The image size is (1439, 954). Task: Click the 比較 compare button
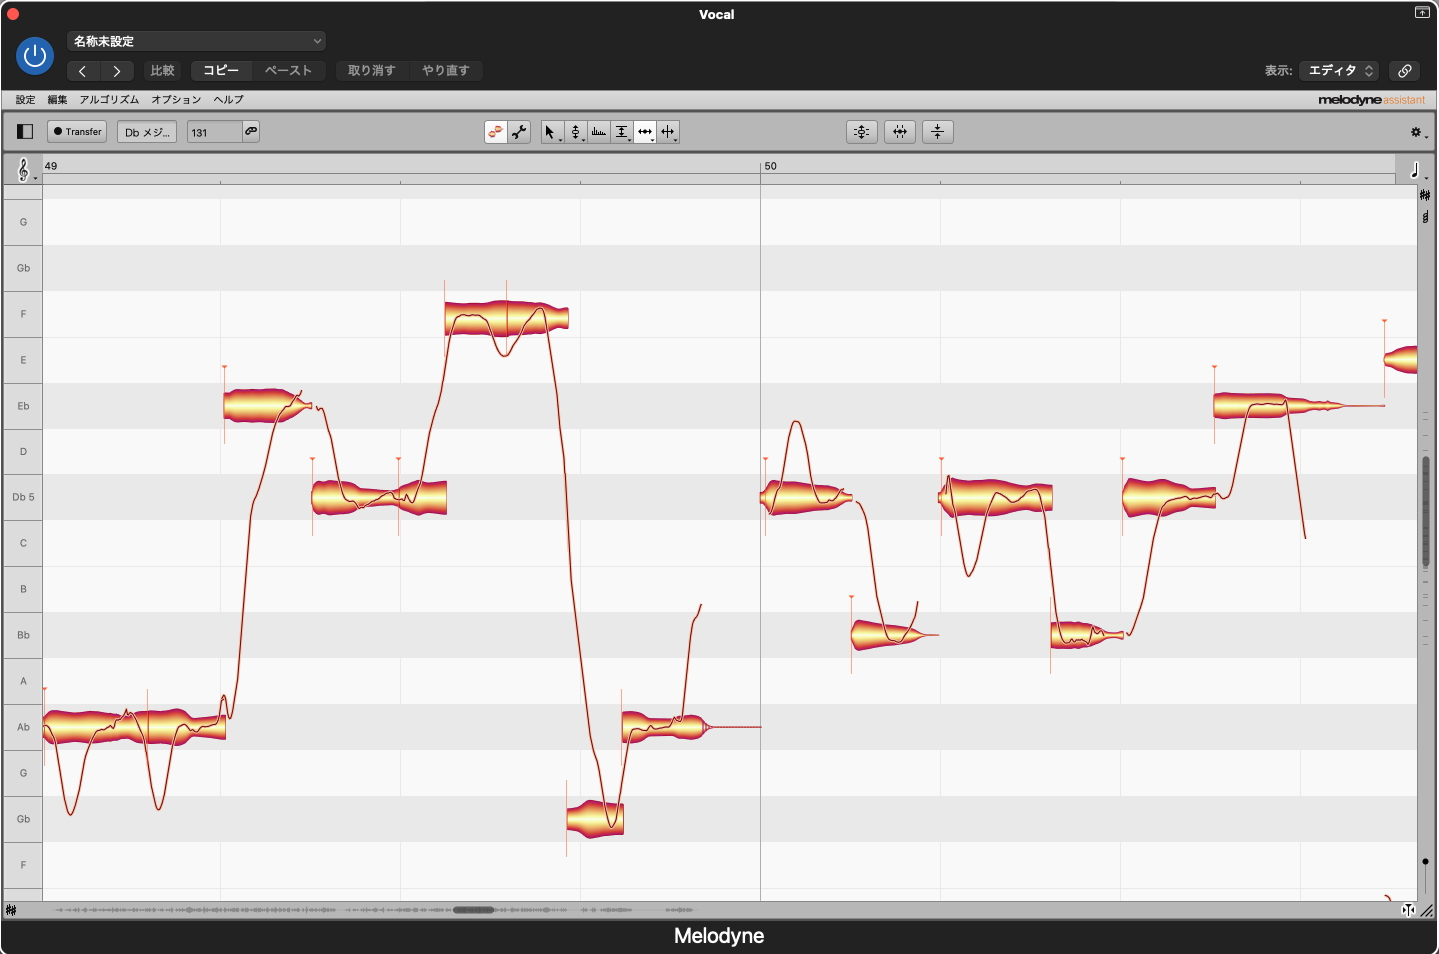162,71
